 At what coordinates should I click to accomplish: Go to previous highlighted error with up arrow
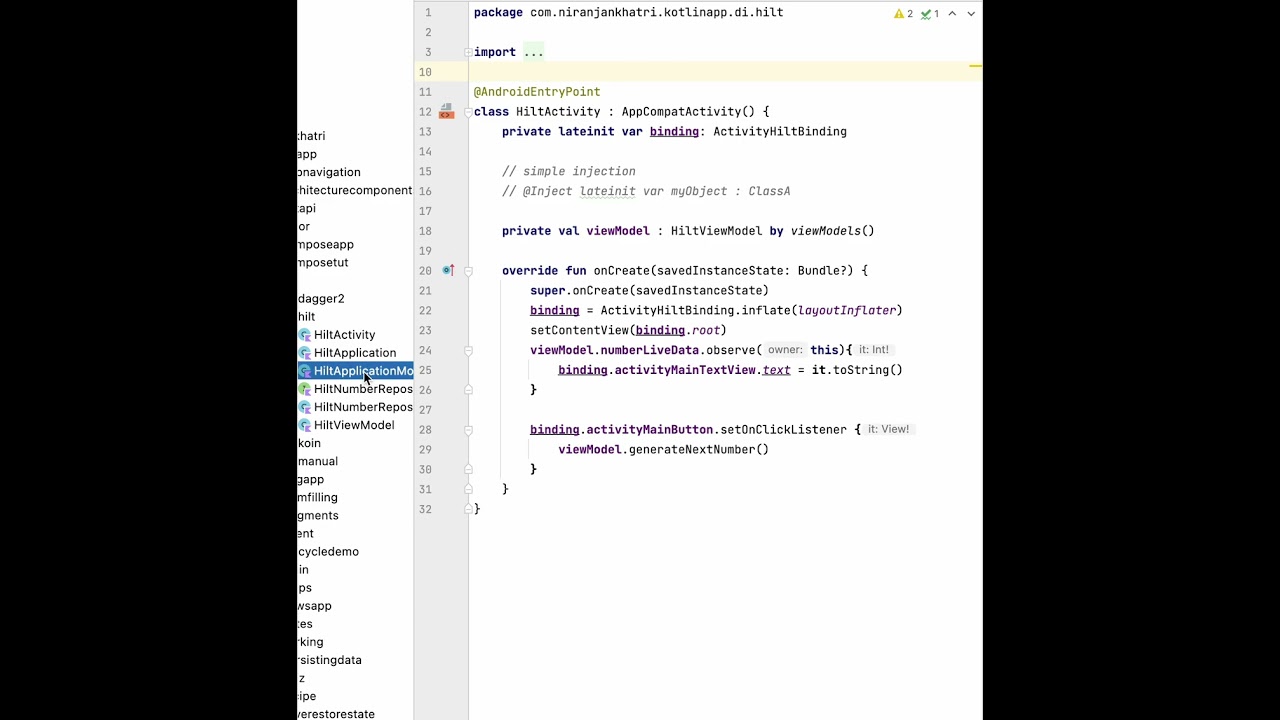coord(952,14)
